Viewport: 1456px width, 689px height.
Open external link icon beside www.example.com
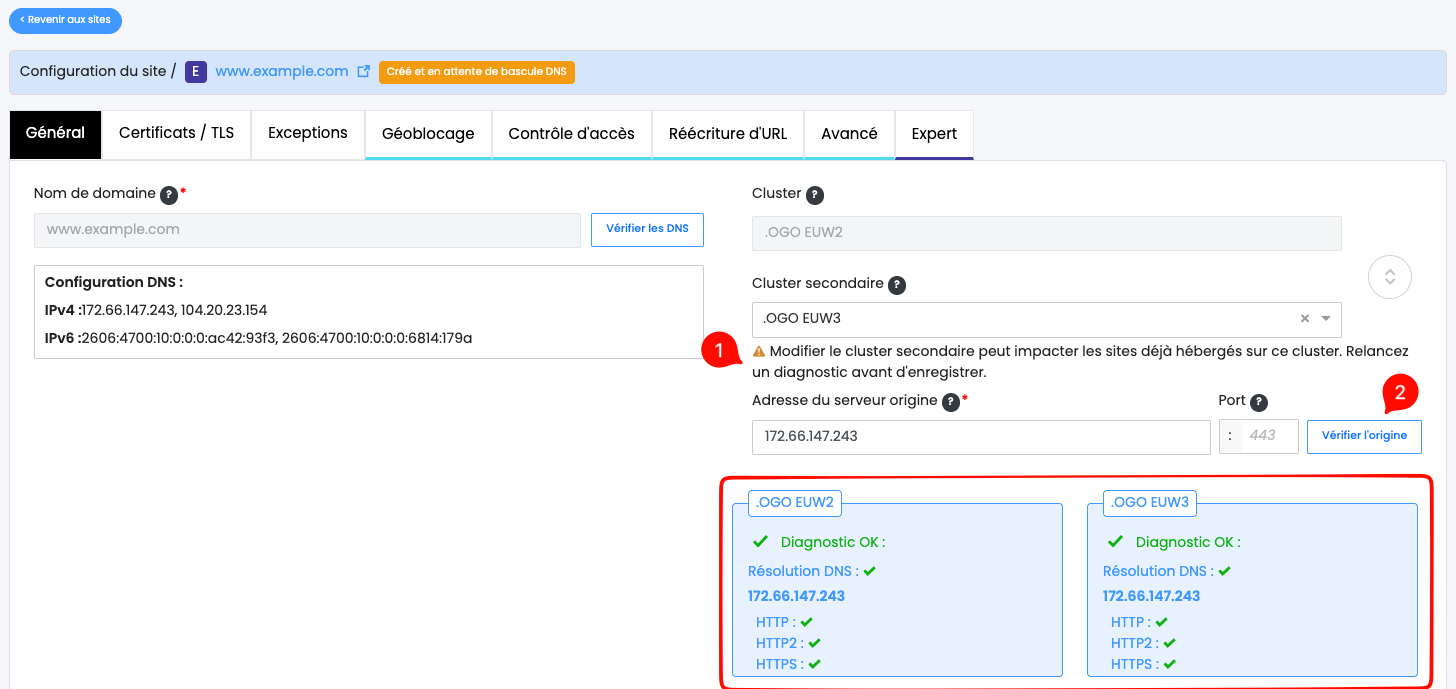364,72
